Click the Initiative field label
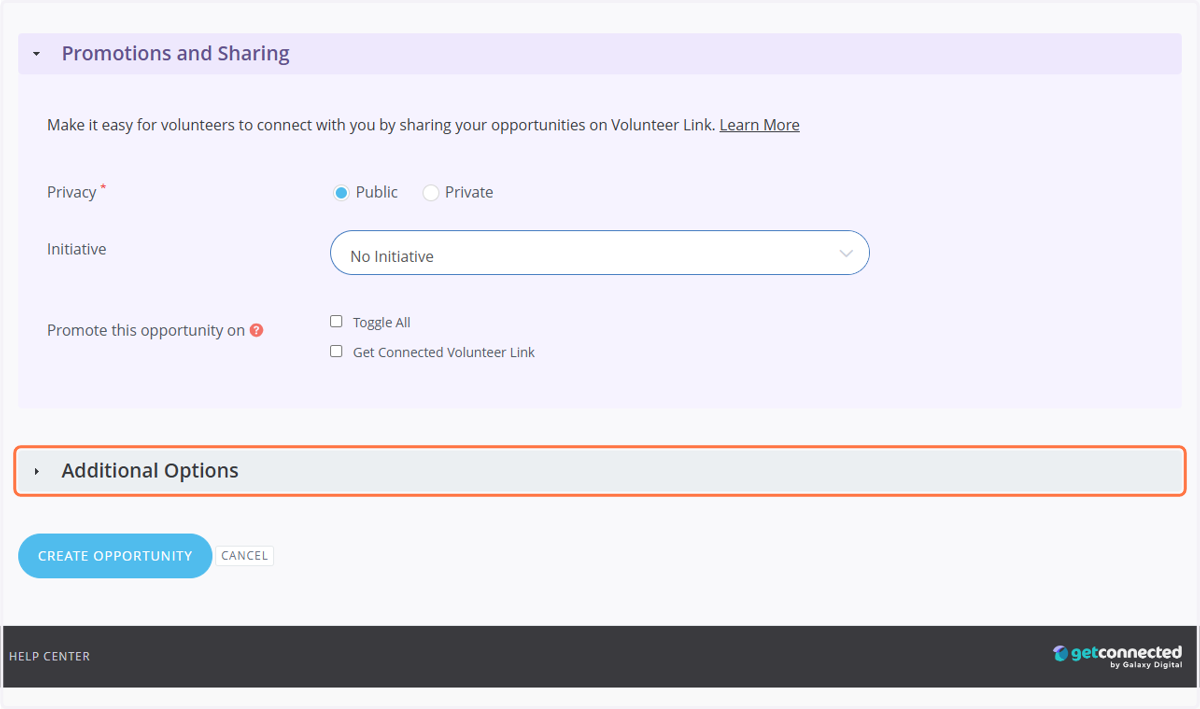 [x=76, y=249]
